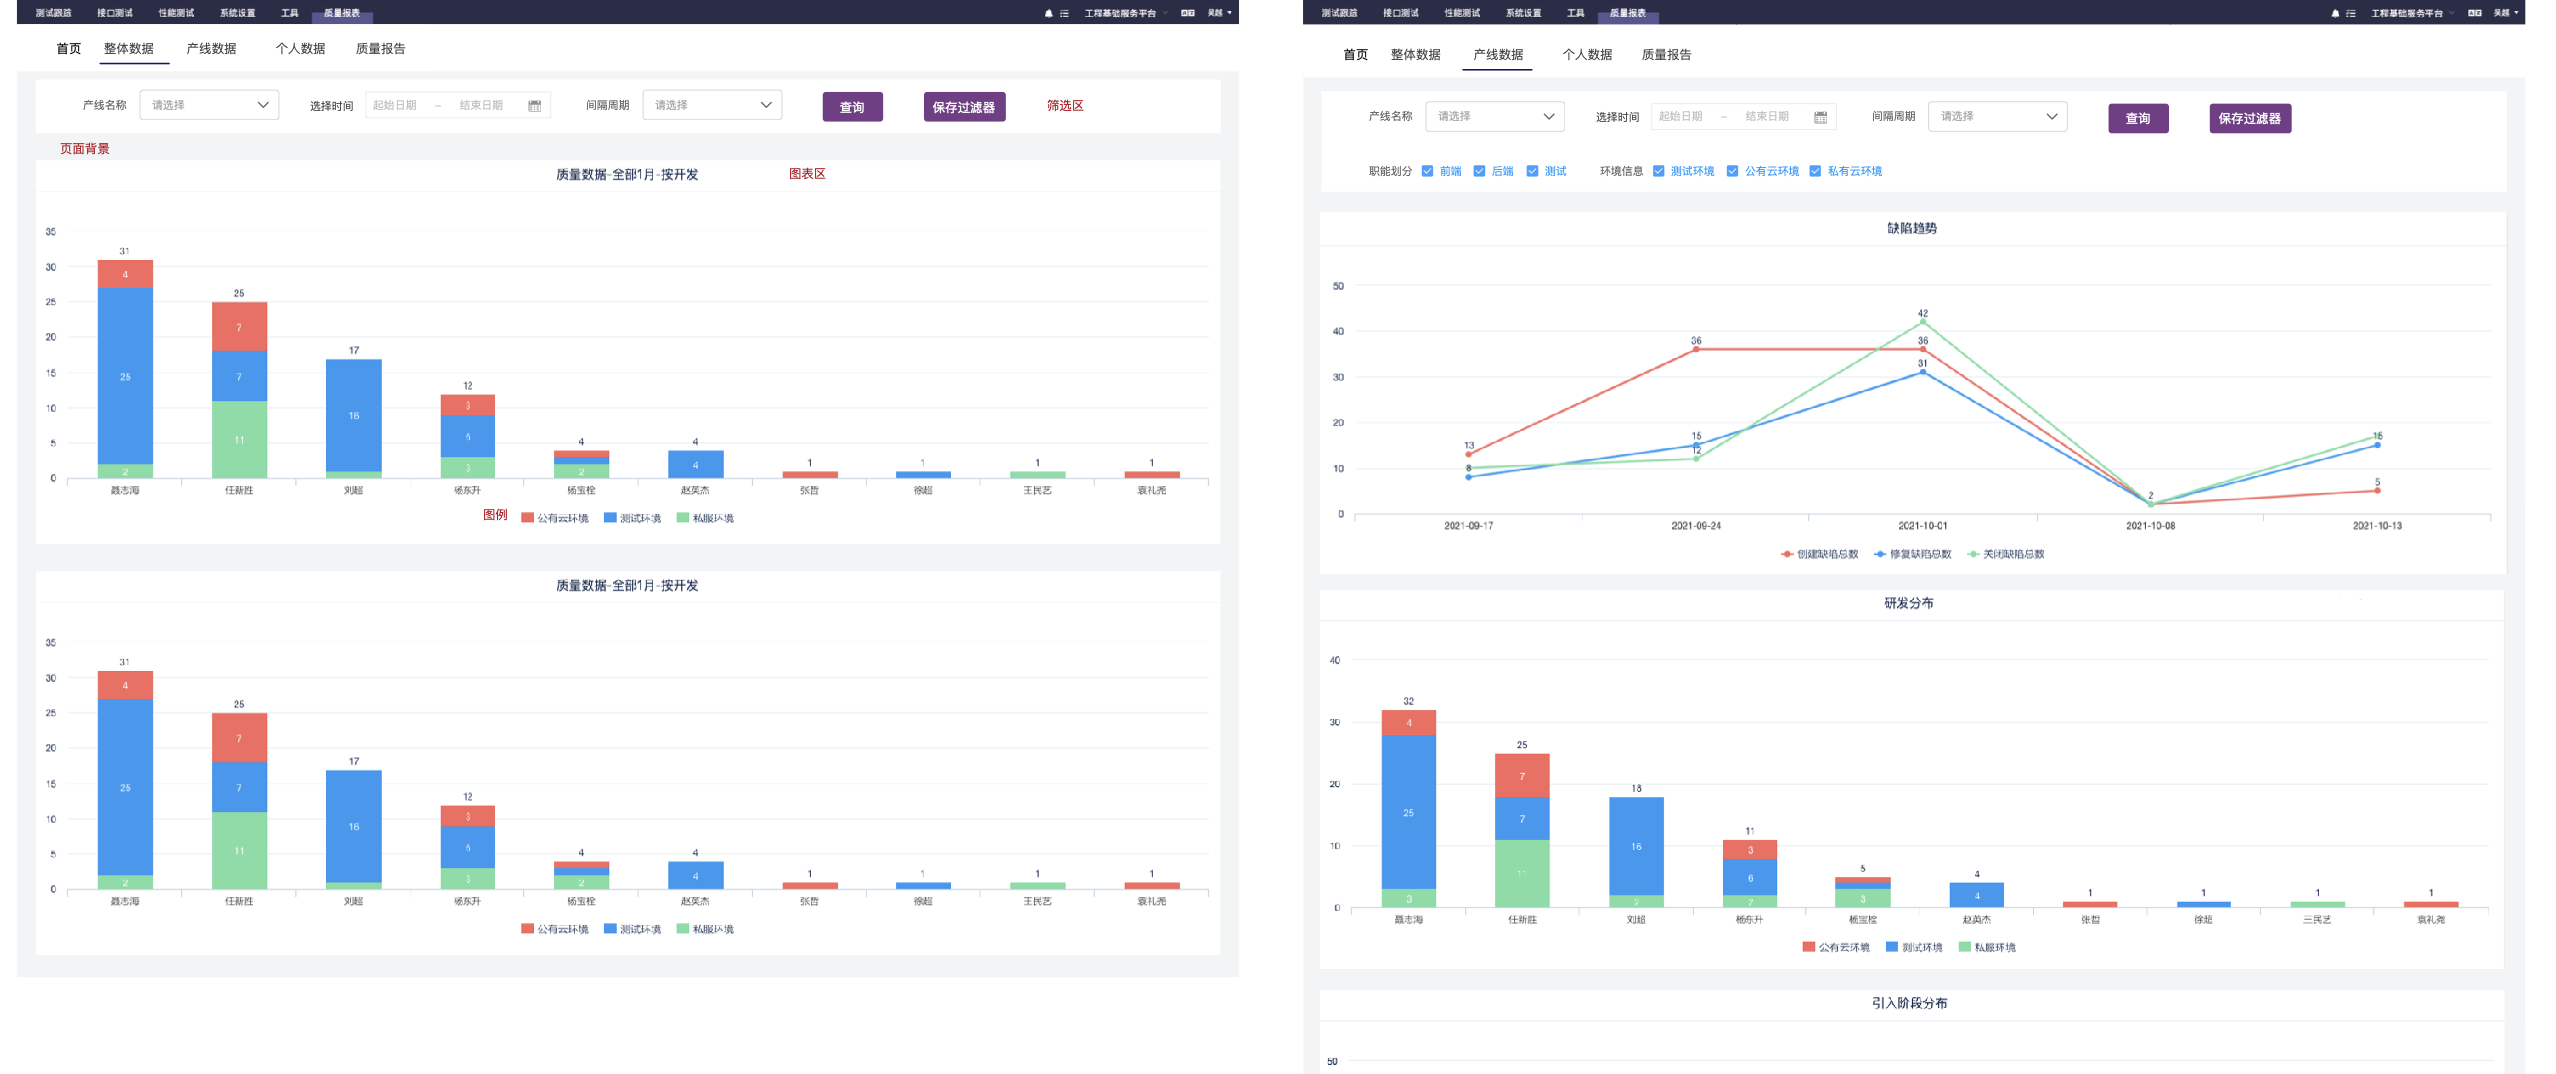Open notification bell in left page header
Viewport: 2556px width, 1074px height.
click(x=1048, y=13)
